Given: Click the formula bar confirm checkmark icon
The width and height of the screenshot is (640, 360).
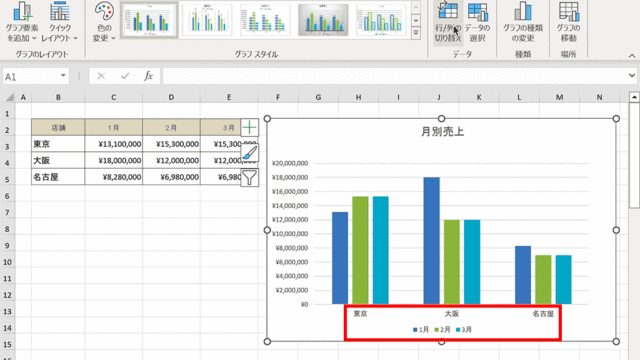Looking at the screenshot, I should [x=125, y=76].
